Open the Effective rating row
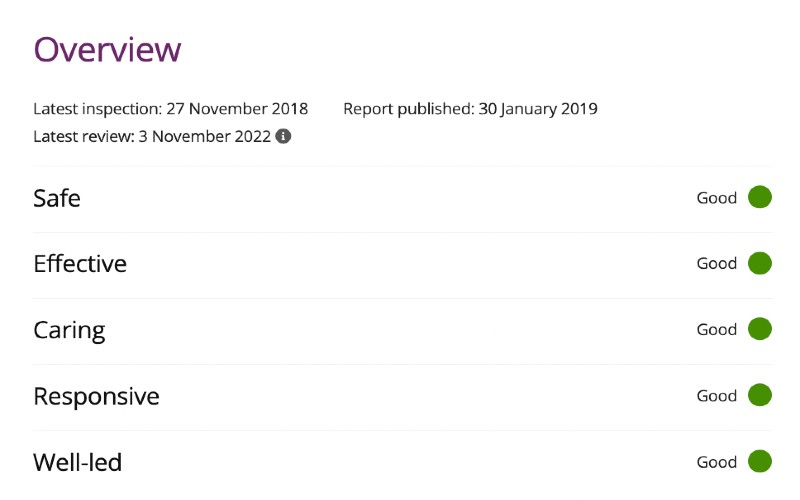 (403, 265)
